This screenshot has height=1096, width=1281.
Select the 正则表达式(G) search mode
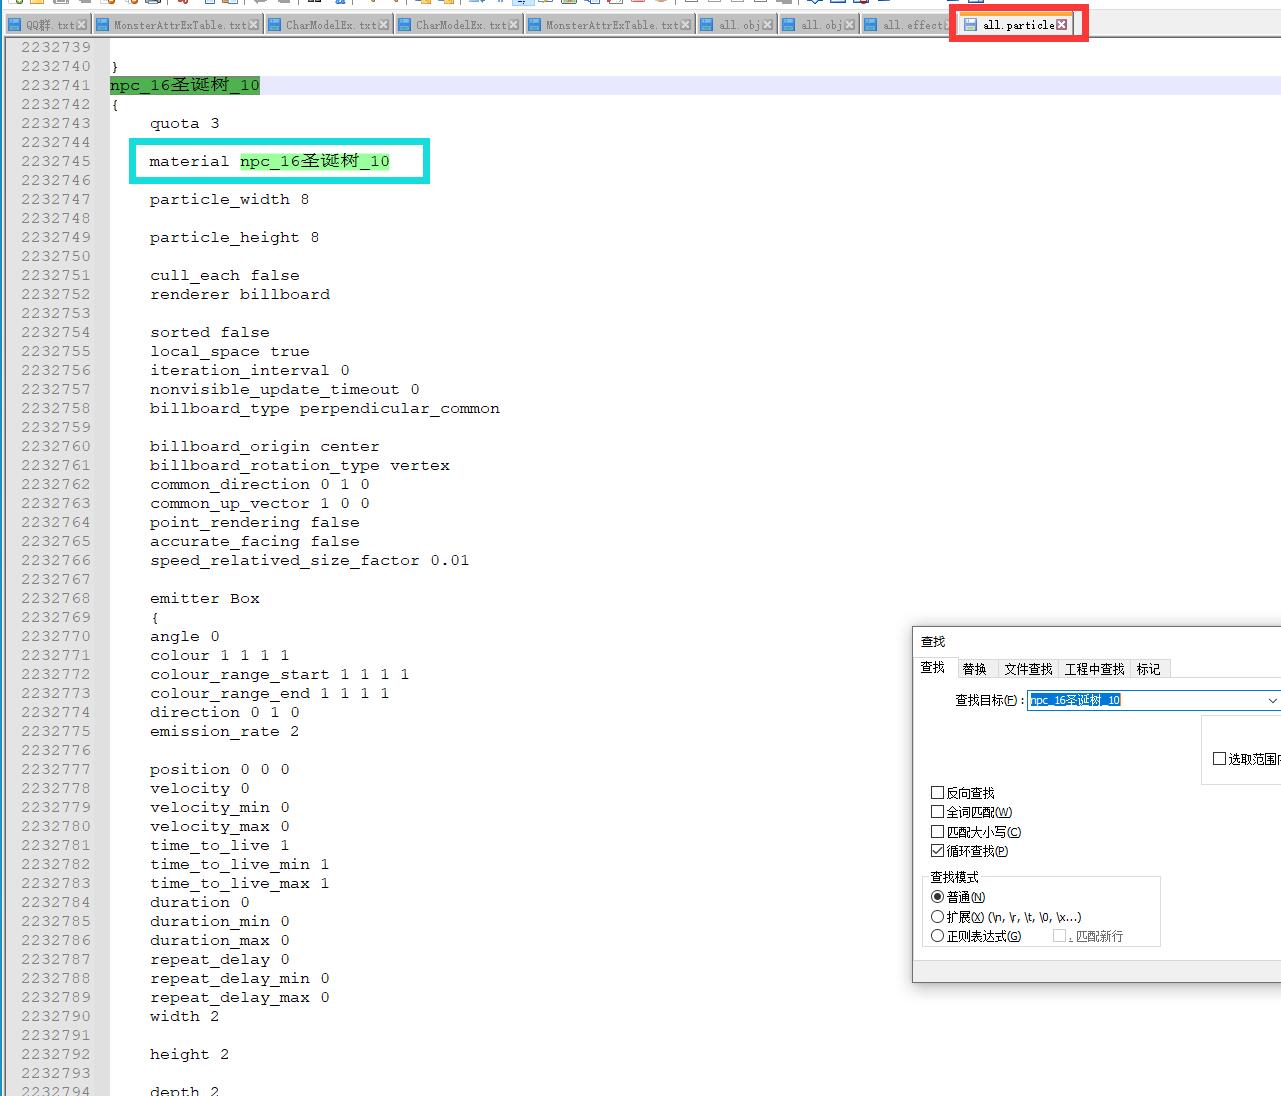click(x=937, y=936)
